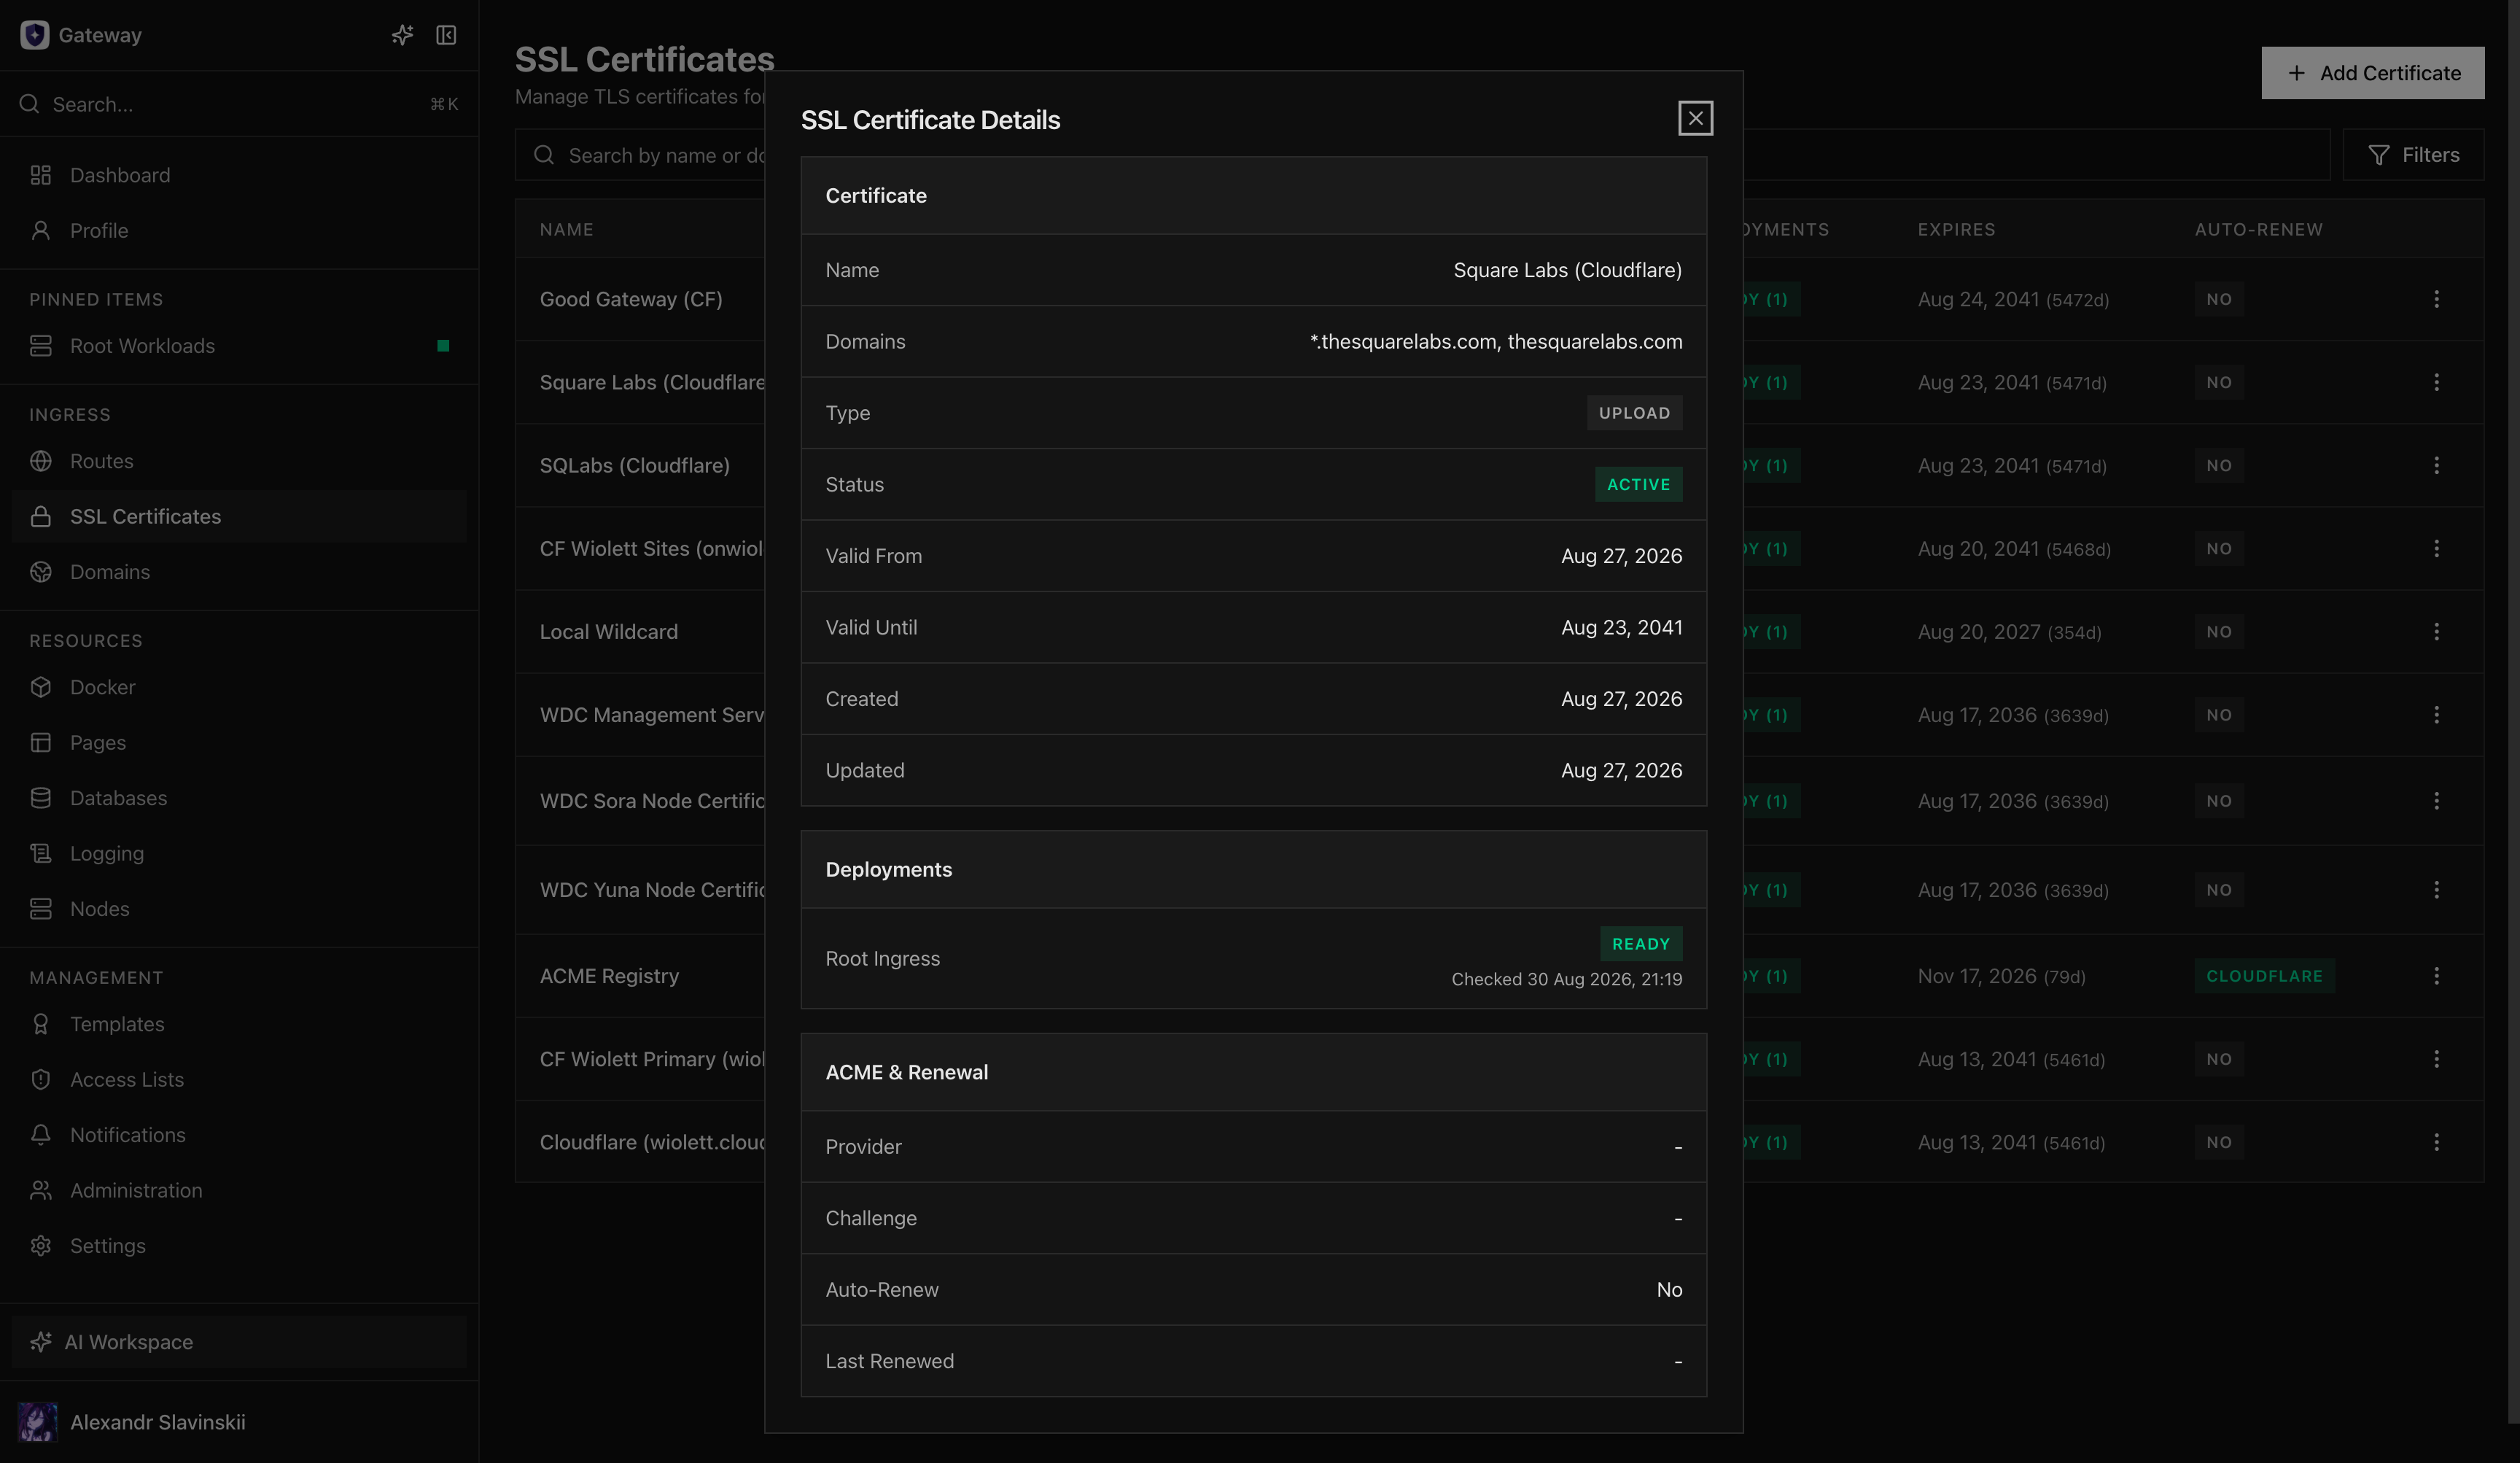Click the globe icon beside Routes
The height and width of the screenshot is (1463, 2520).
click(x=41, y=461)
